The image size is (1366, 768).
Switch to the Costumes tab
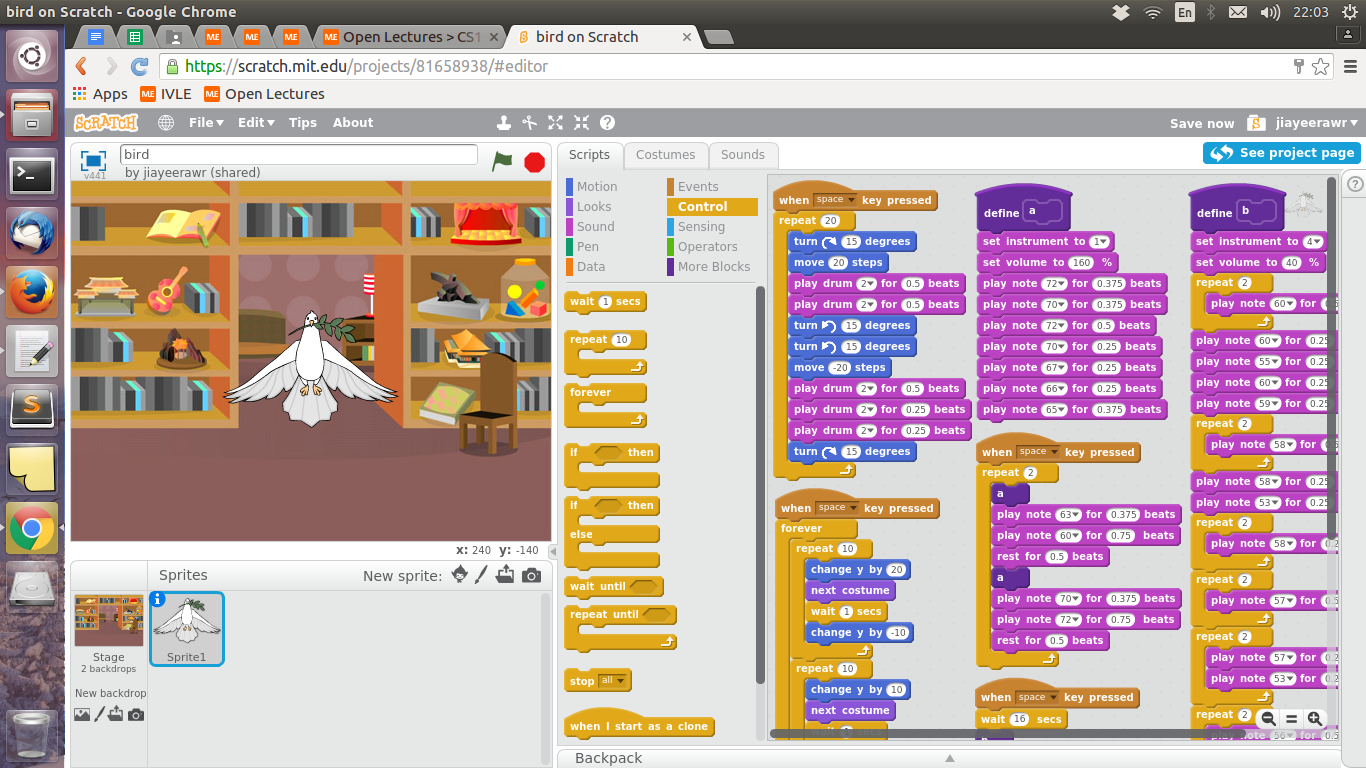pos(666,155)
